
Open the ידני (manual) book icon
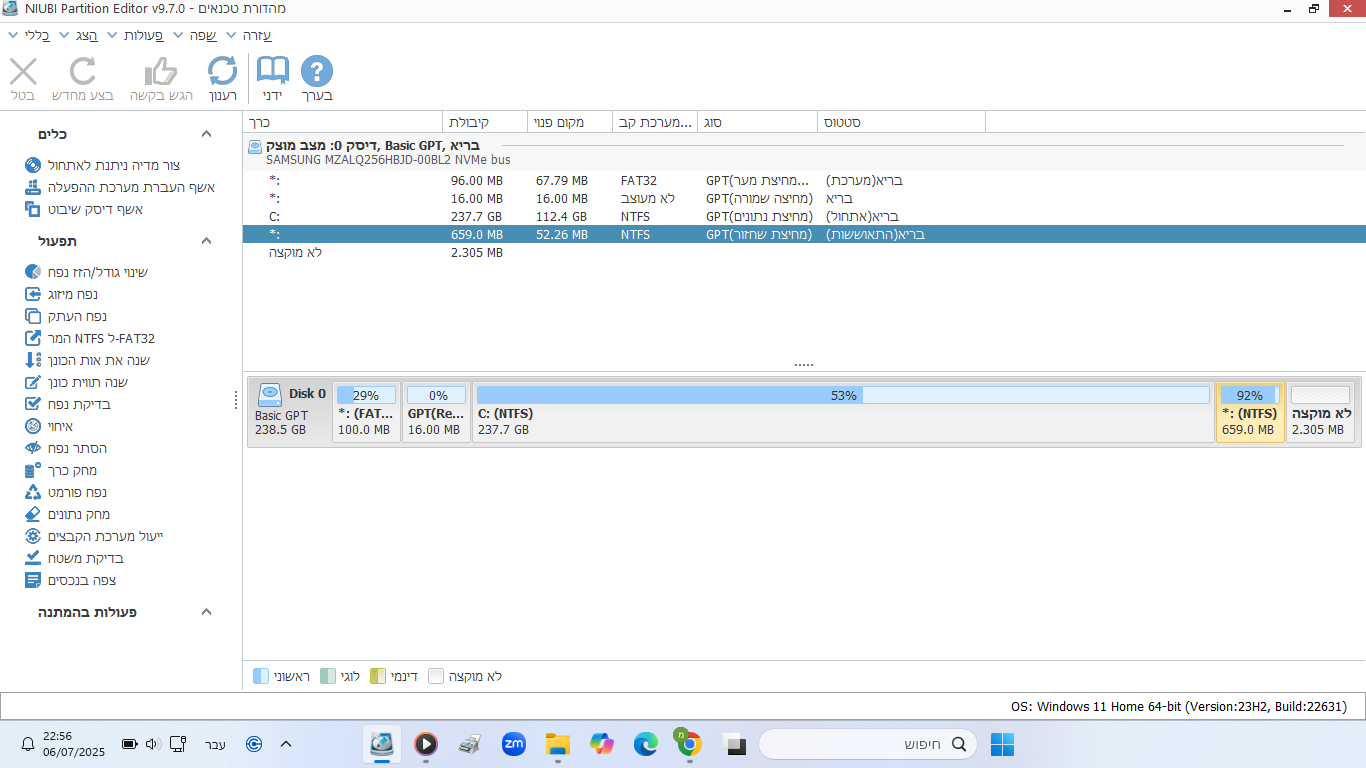click(x=272, y=72)
